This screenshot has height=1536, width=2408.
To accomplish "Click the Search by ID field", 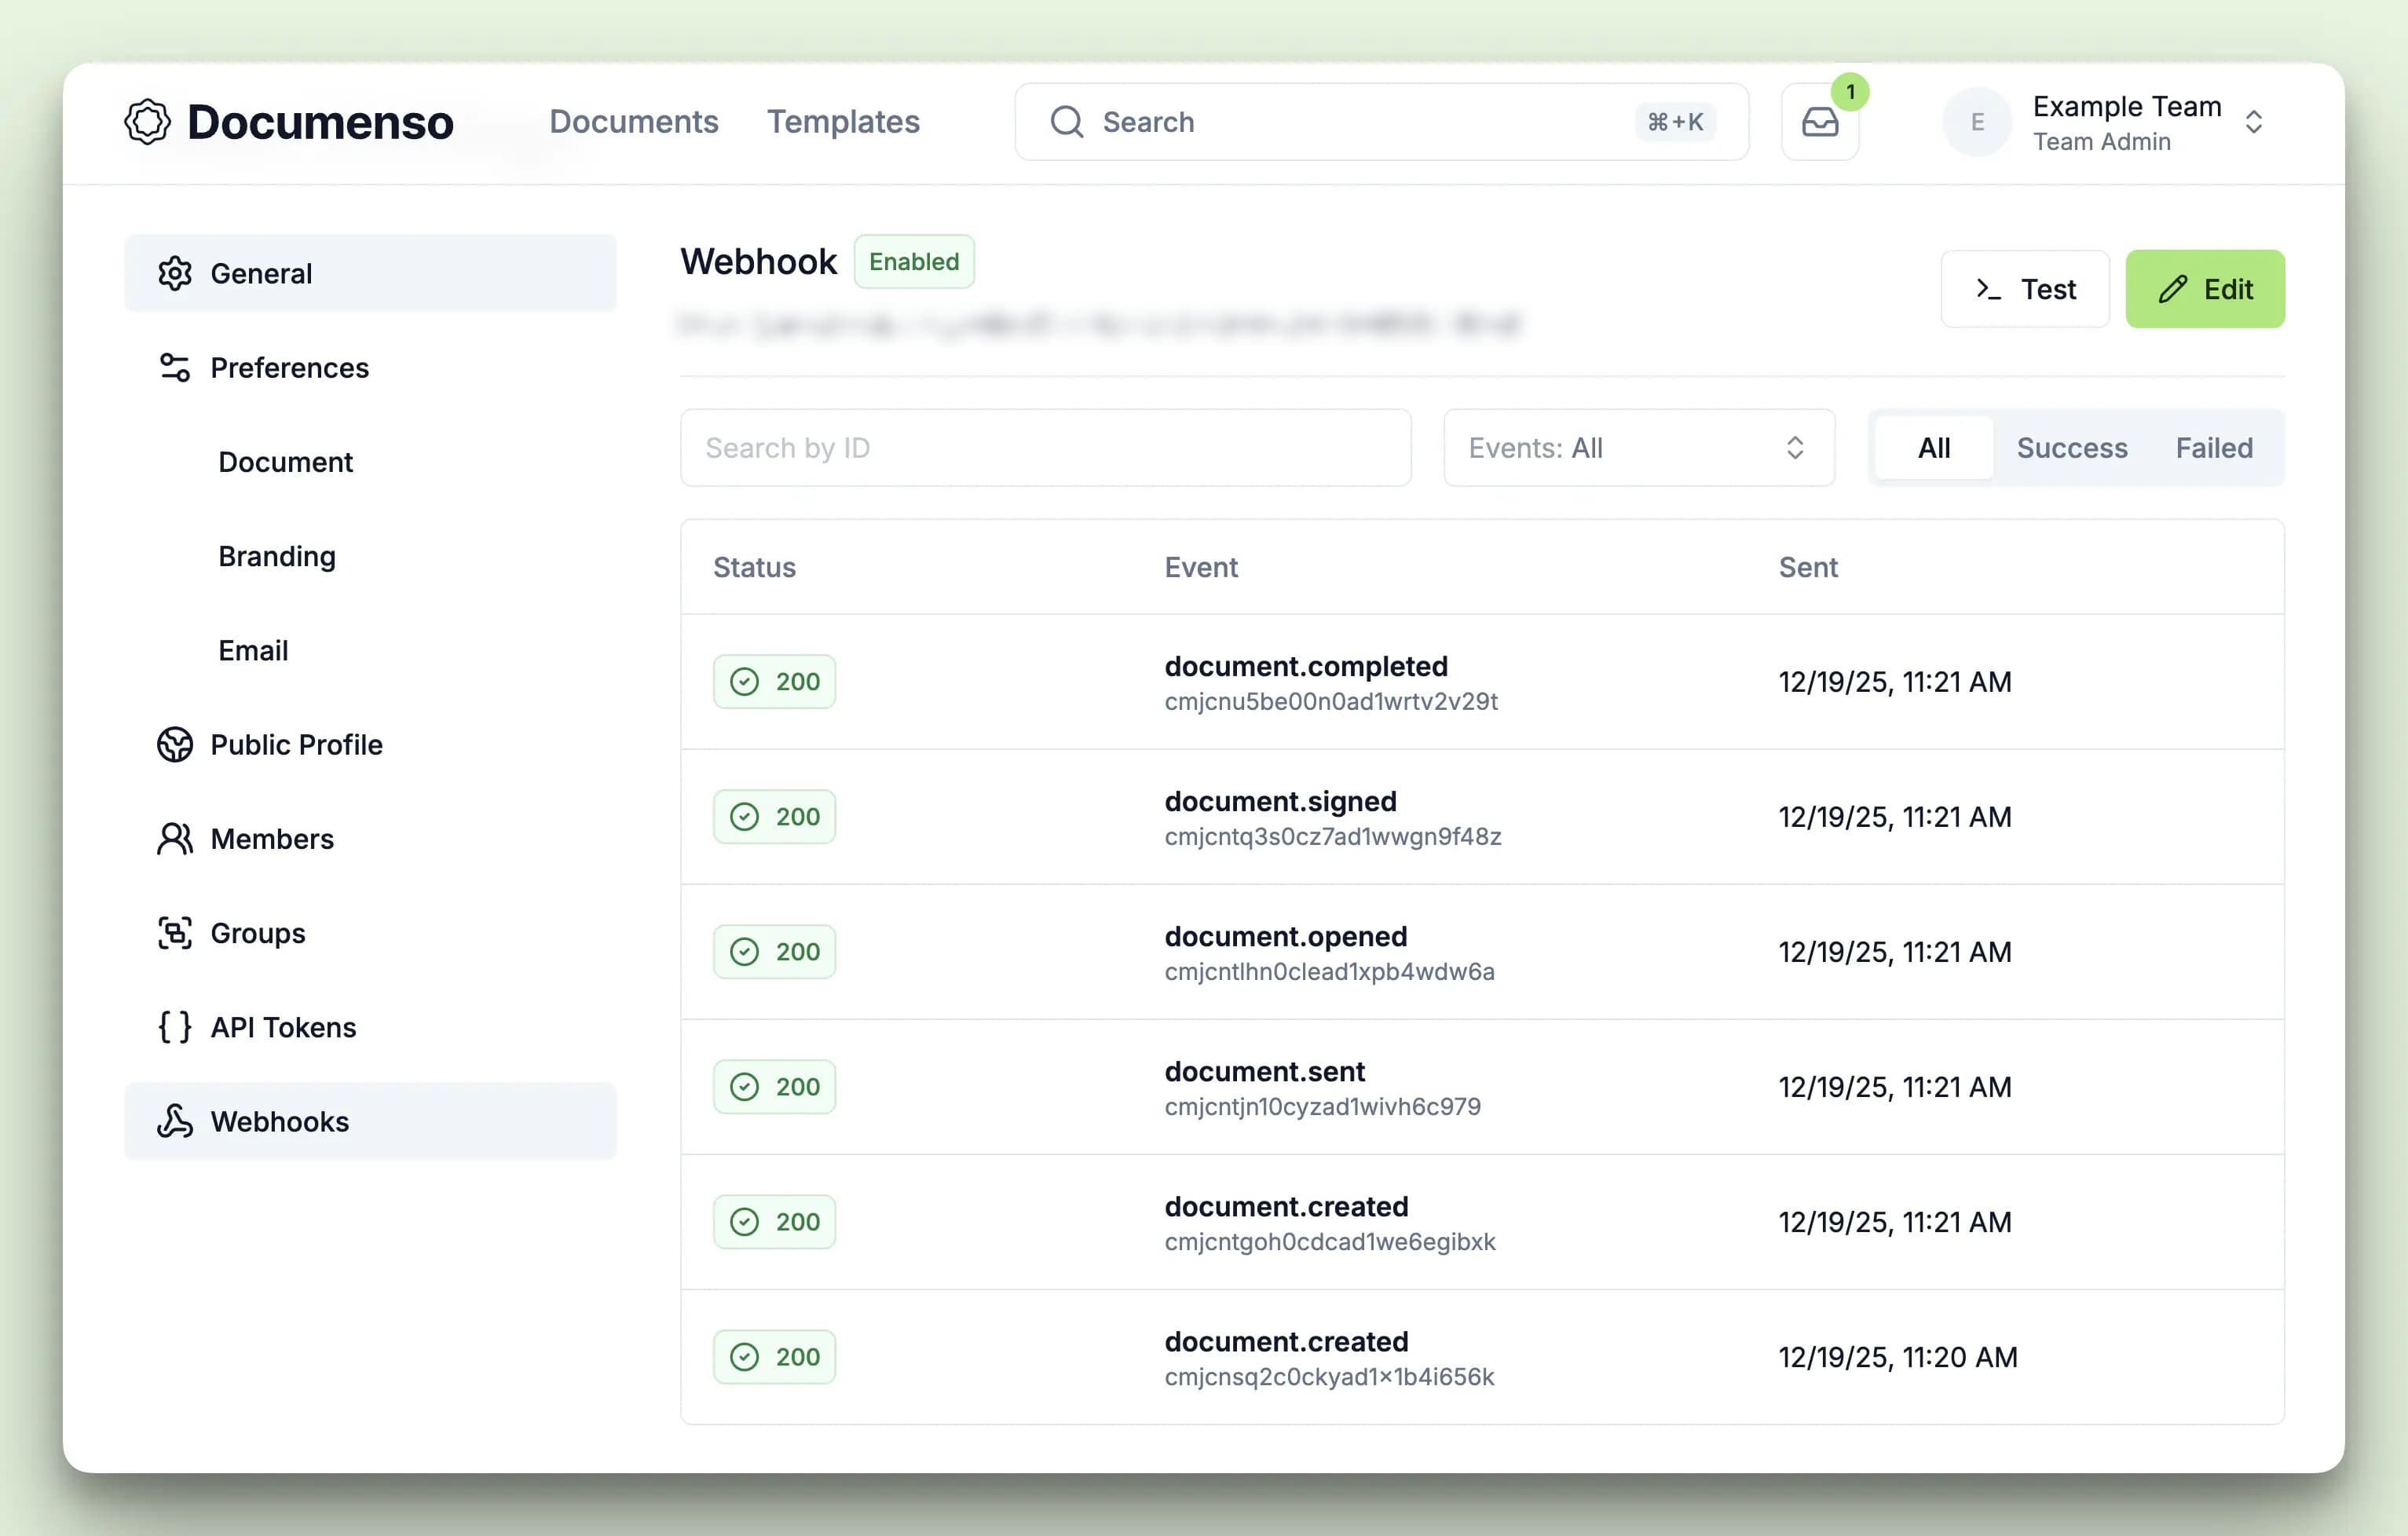I will pyautogui.click(x=1045, y=447).
